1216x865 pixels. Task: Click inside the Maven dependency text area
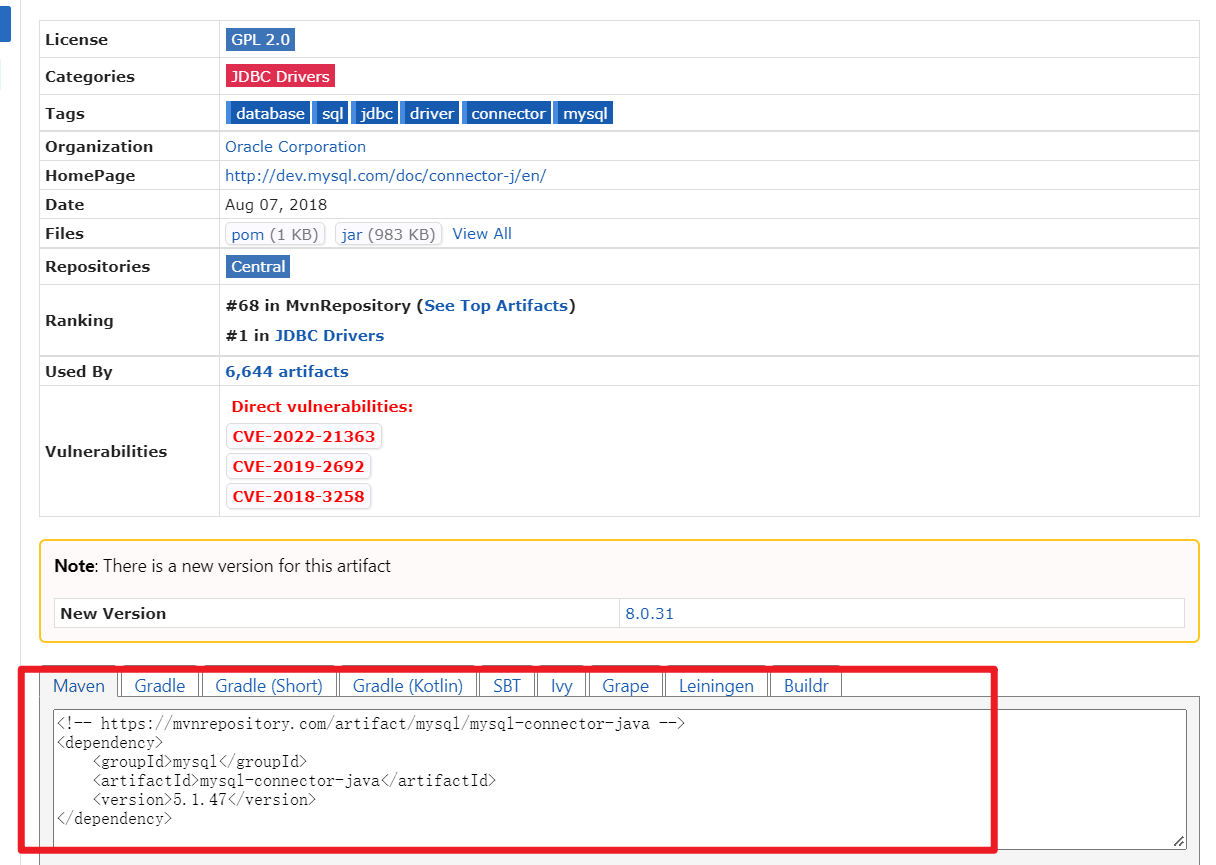click(x=620, y=779)
